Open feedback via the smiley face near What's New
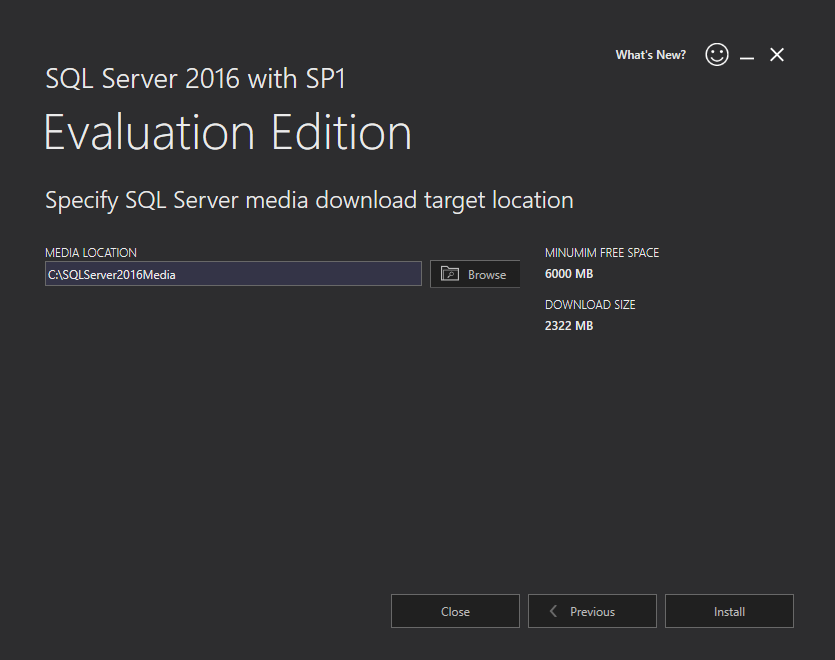The image size is (835, 660). point(717,54)
